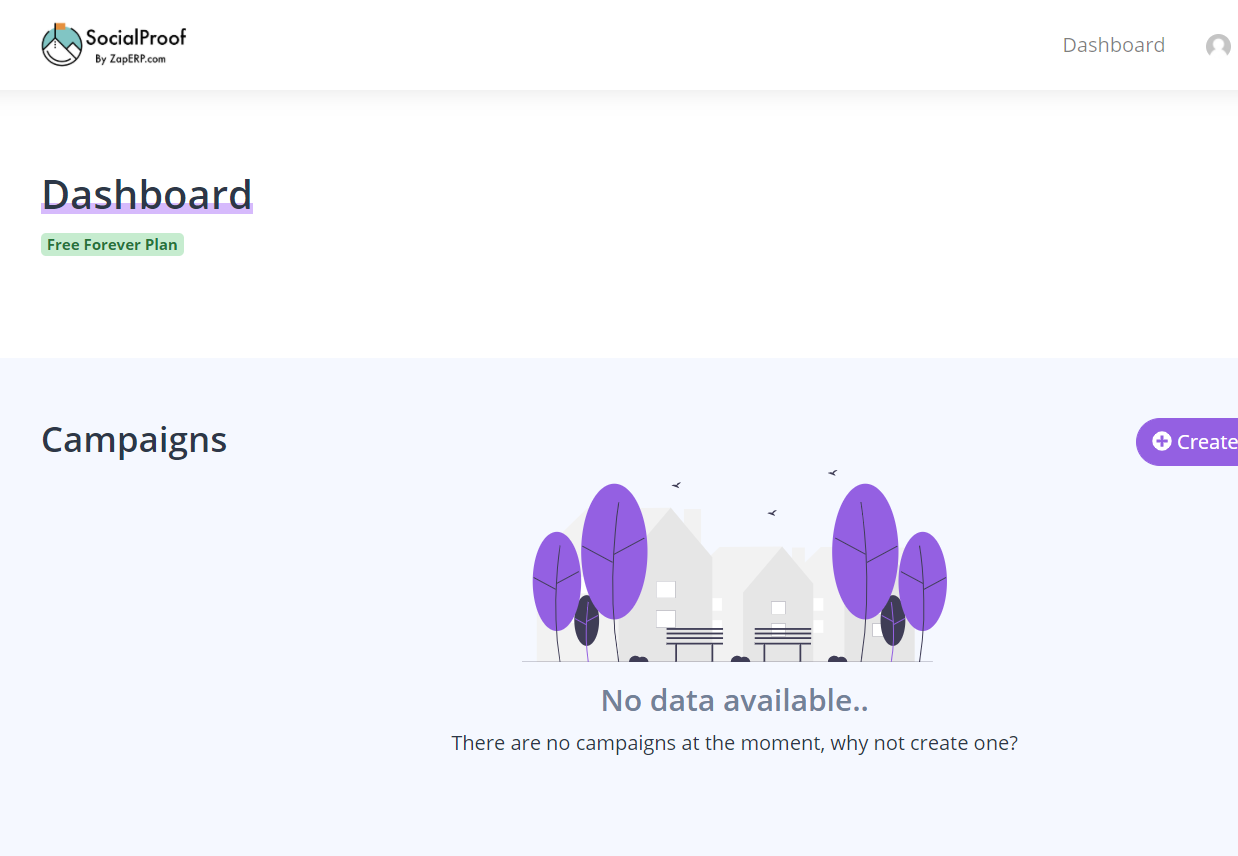The height and width of the screenshot is (856, 1238).
Task: Click the SocialProof mountain logo icon
Action: [x=61, y=45]
